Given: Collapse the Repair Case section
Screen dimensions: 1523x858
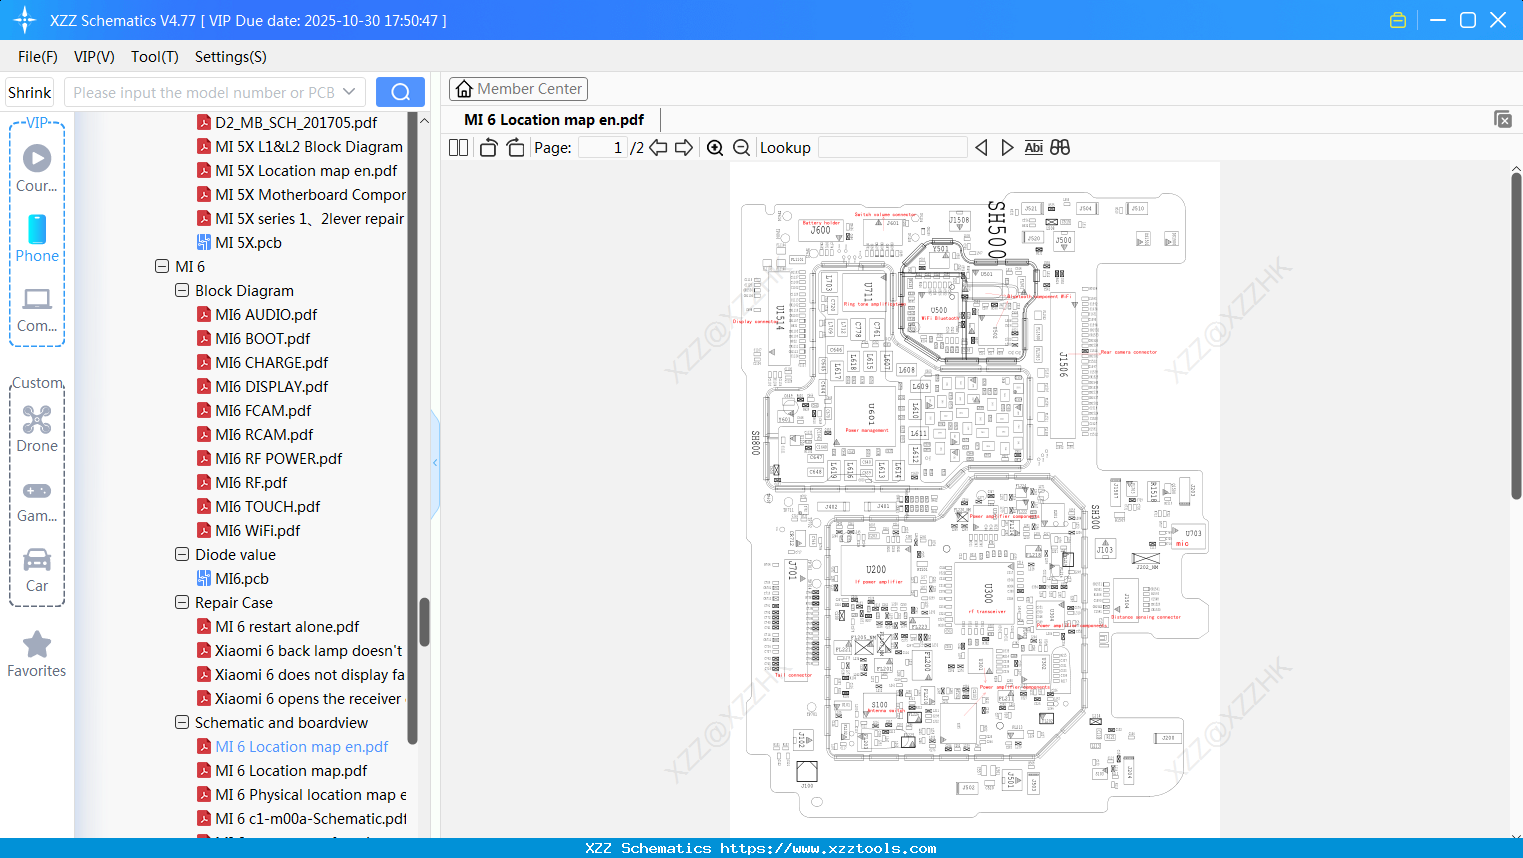Looking at the screenshot, I should click(x=182, y=602).
